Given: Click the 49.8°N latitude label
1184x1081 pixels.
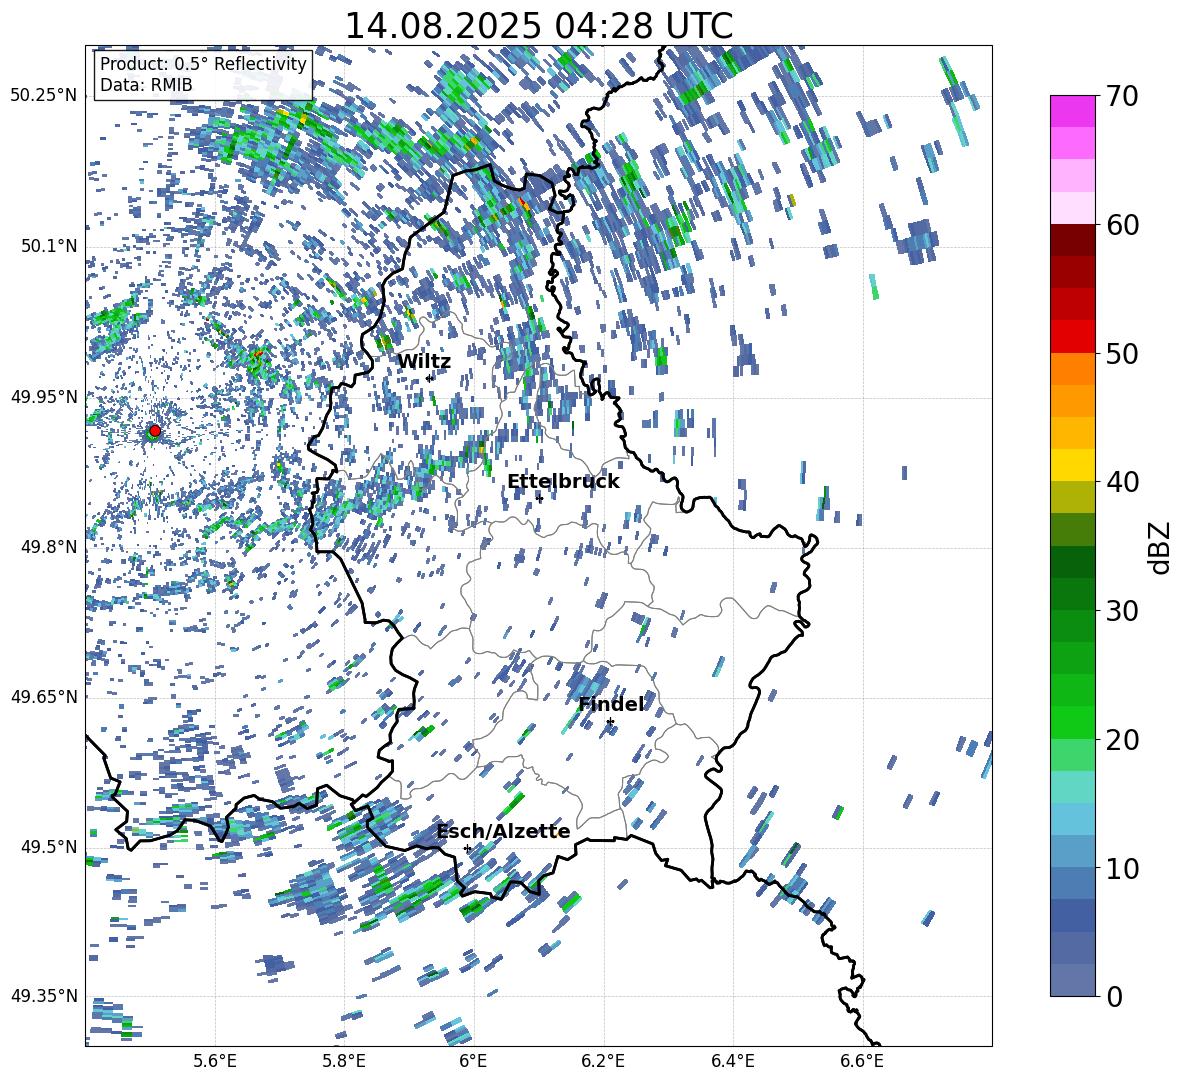Looking at the screenshot, I should point(48,547).
